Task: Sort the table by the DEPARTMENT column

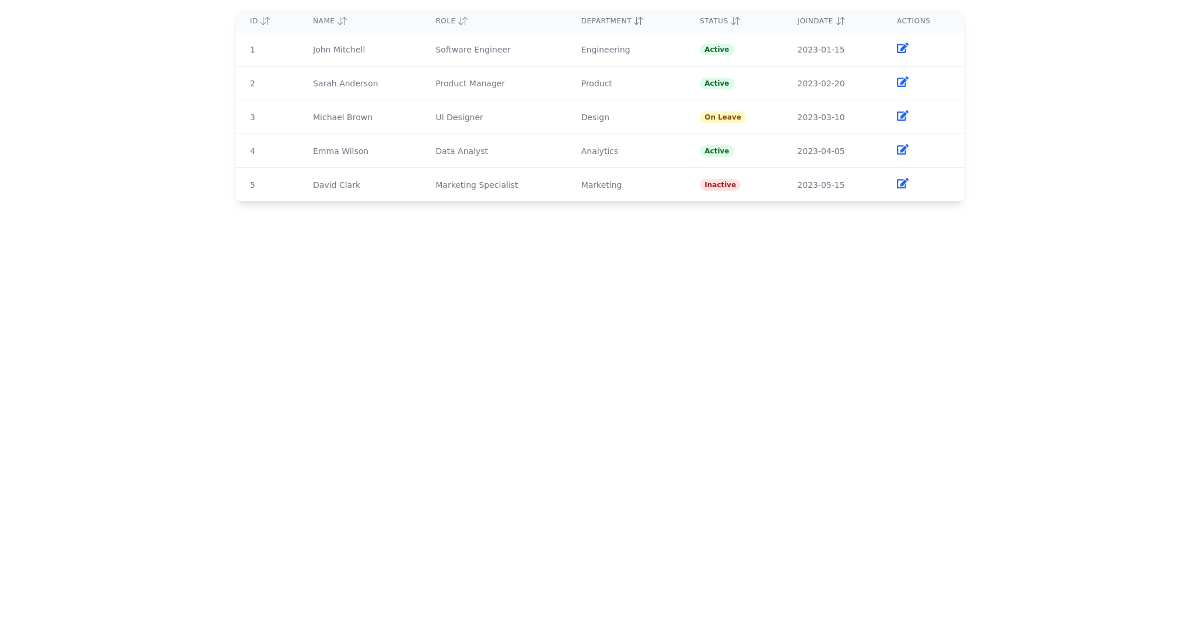Action: 639,20
